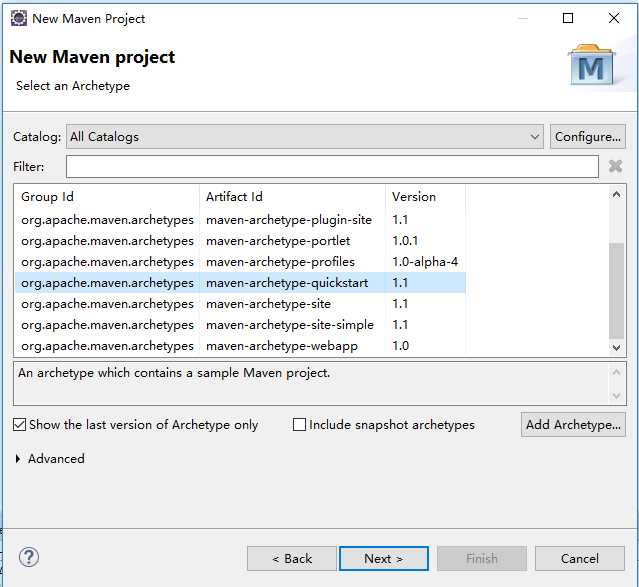Screen dimensions: 639x587
Task: Close the New Maven Project dialog
Action: pos(614,18)
